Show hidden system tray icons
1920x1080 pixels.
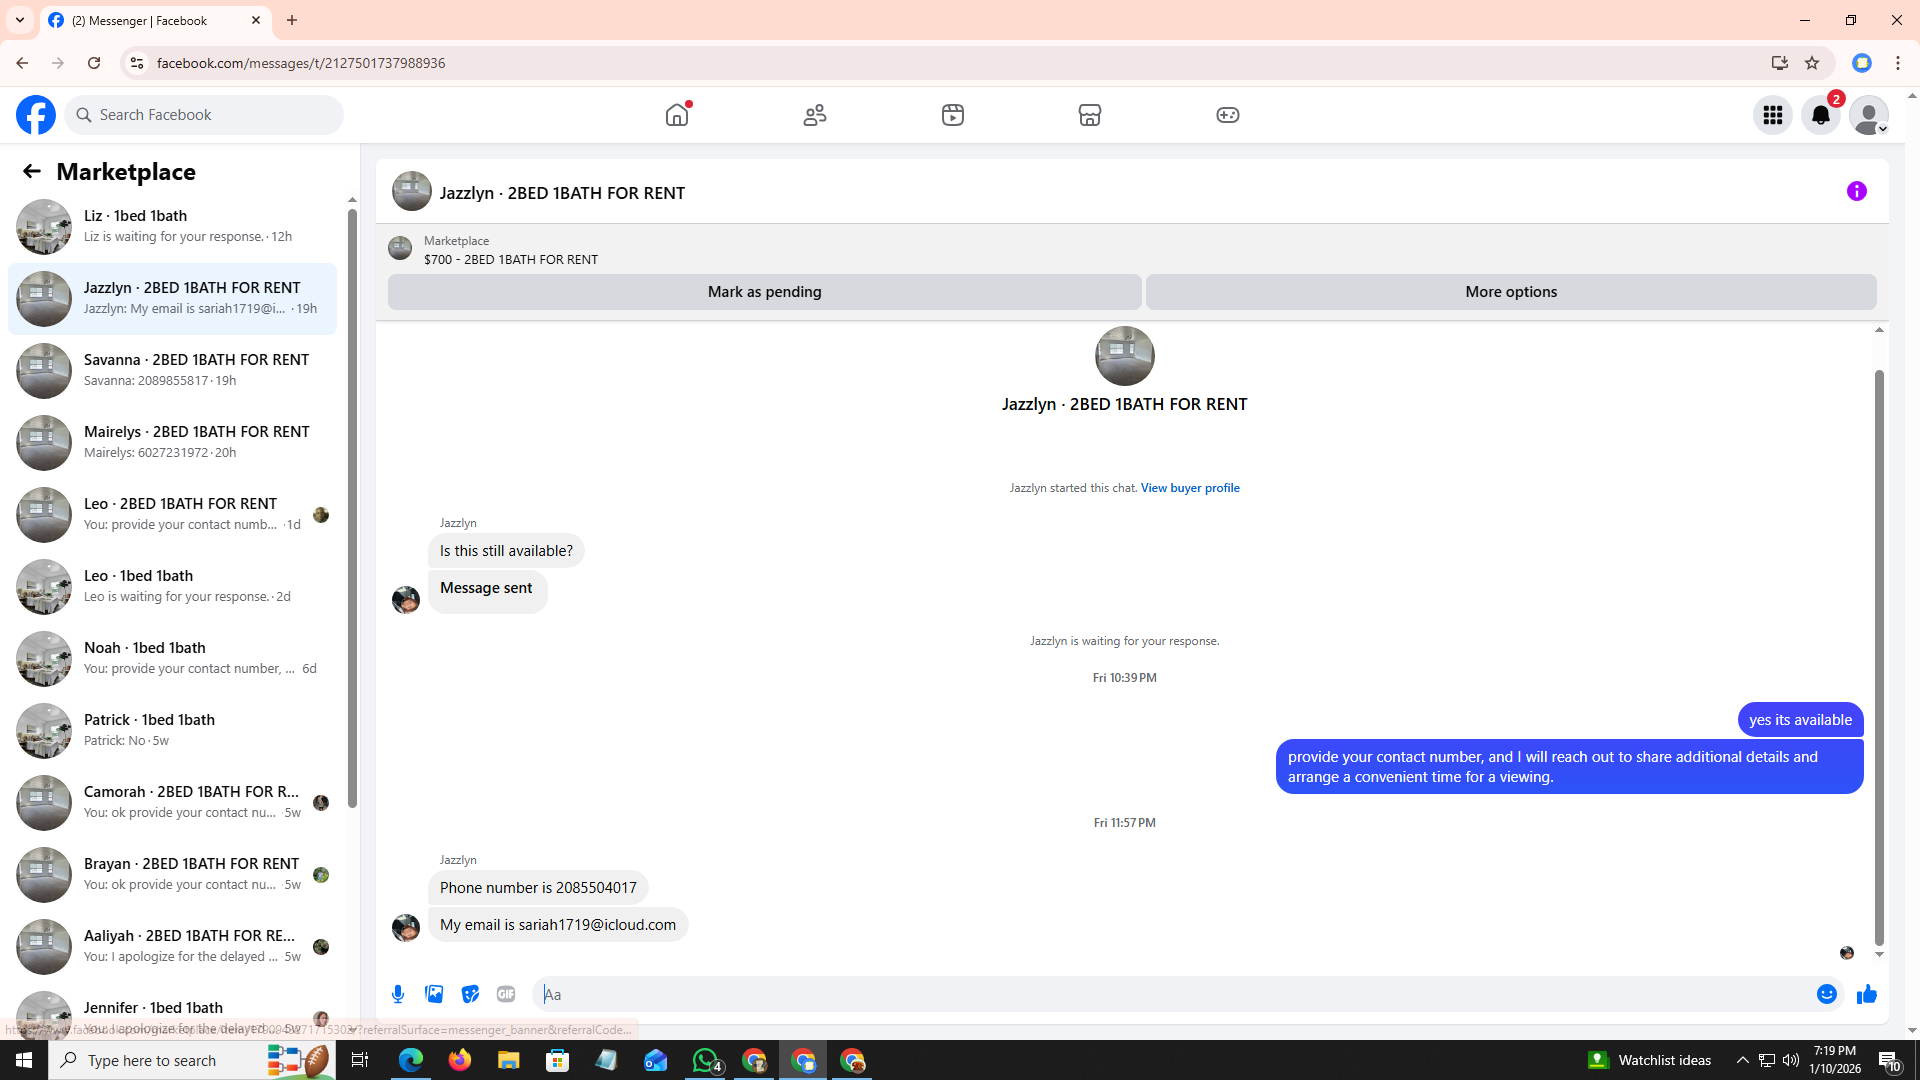pos(1743,1060)
